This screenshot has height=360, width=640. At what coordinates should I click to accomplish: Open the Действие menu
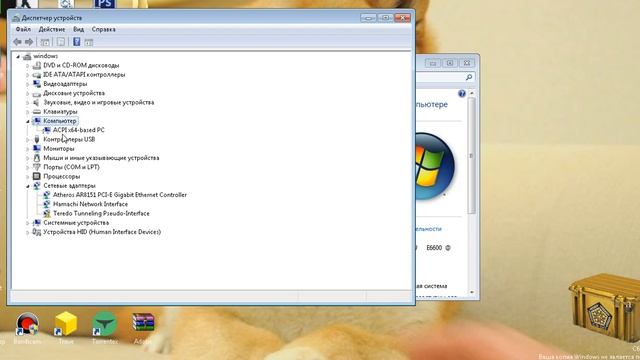tap(52, 29)
